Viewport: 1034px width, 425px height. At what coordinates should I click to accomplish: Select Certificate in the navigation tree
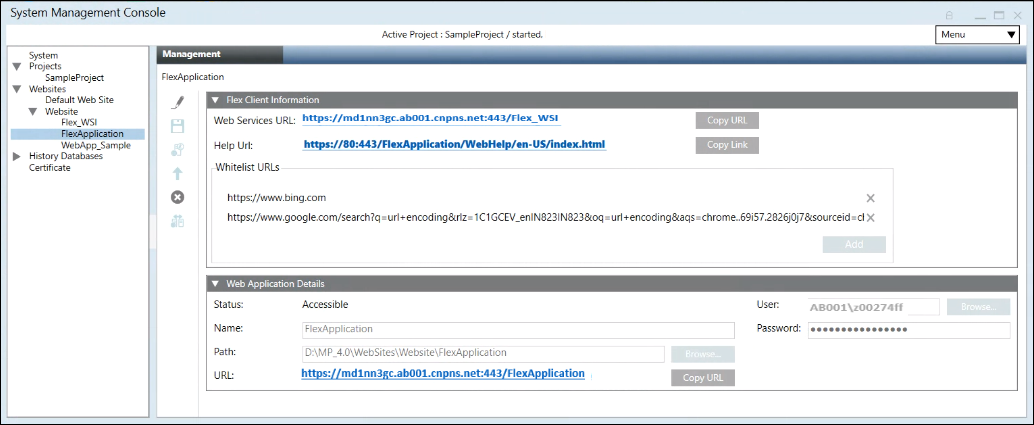point(50,168)
